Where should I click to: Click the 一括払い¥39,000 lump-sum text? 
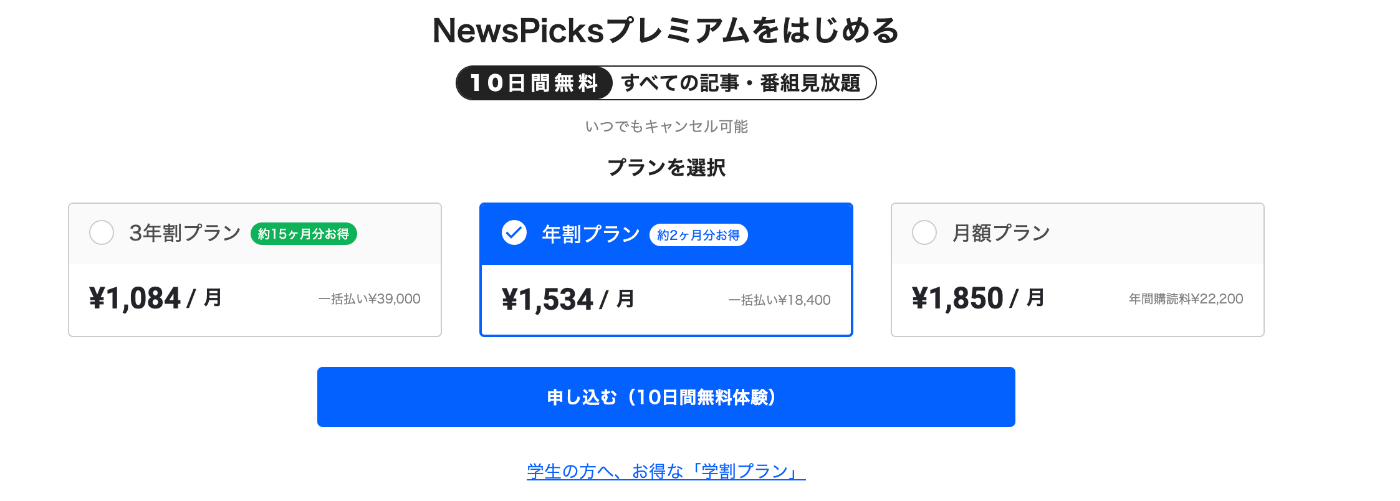click(x=369, y=299)
